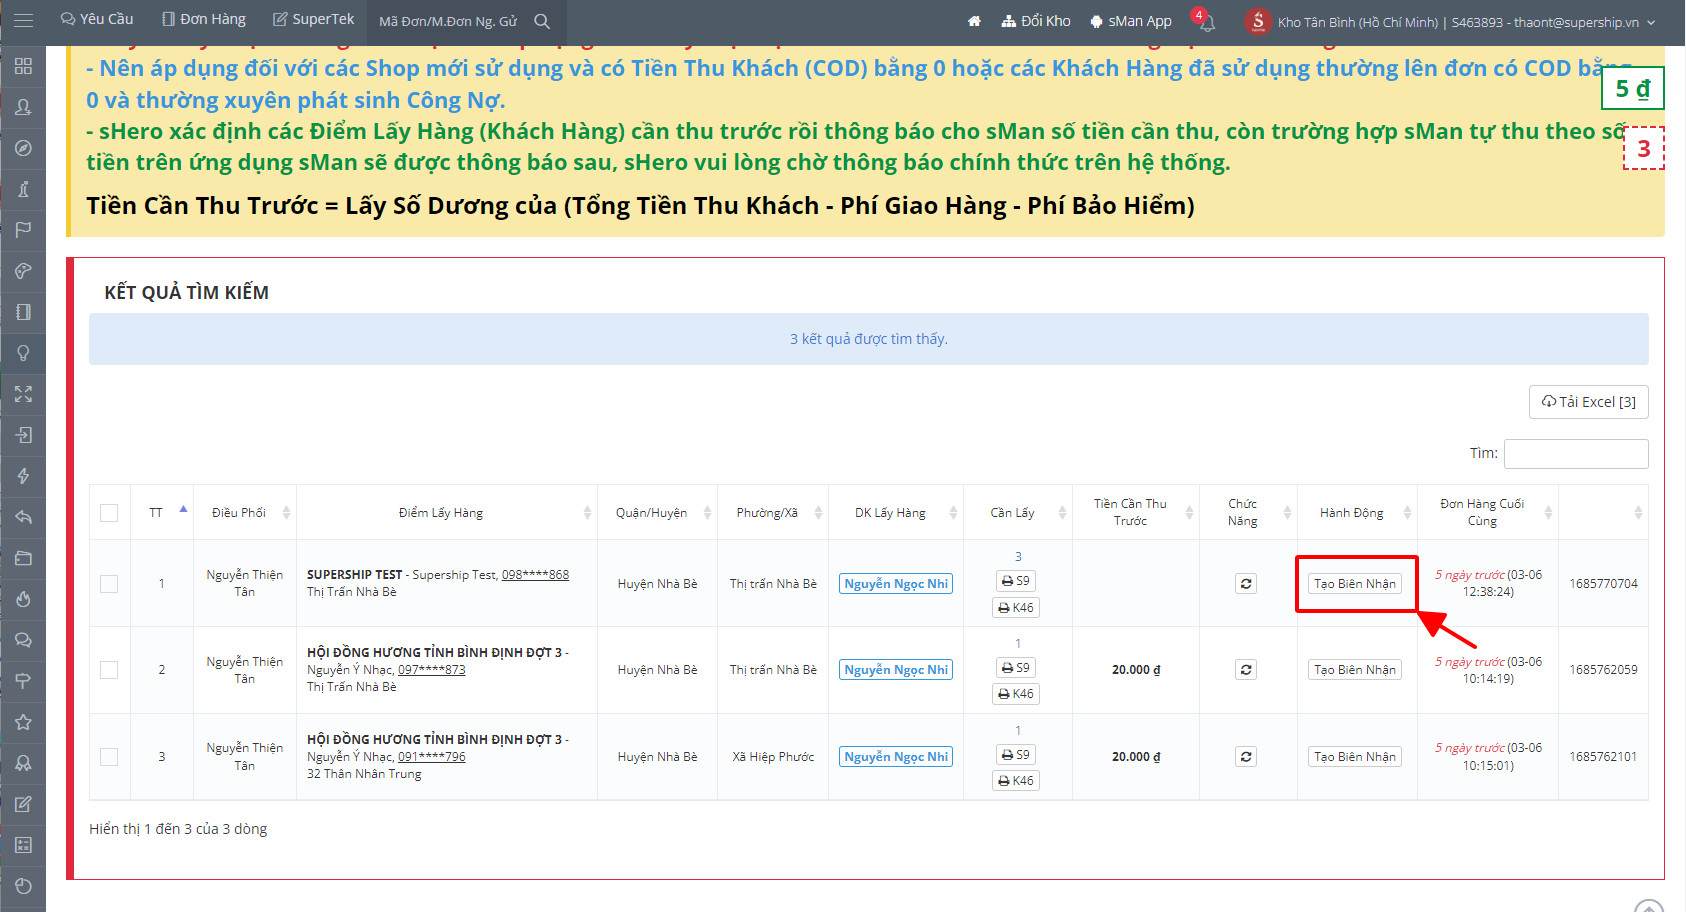Click the expand arrows icon in the sidebar
This screenshot has width=1686, height=912.
pos(23,394)
